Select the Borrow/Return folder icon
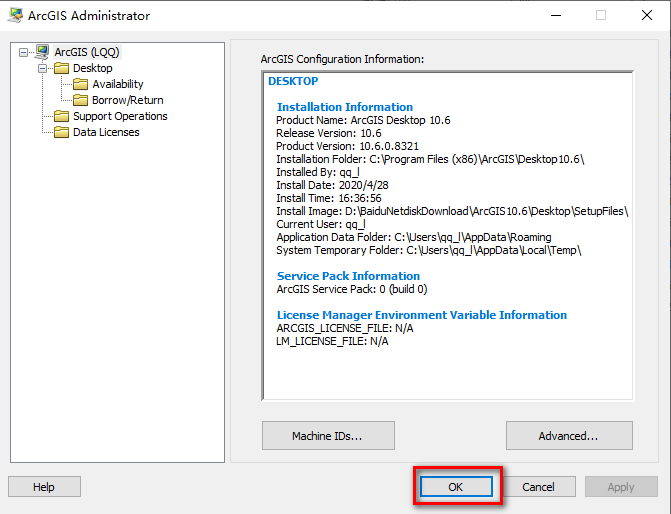 tap(81, 100)
